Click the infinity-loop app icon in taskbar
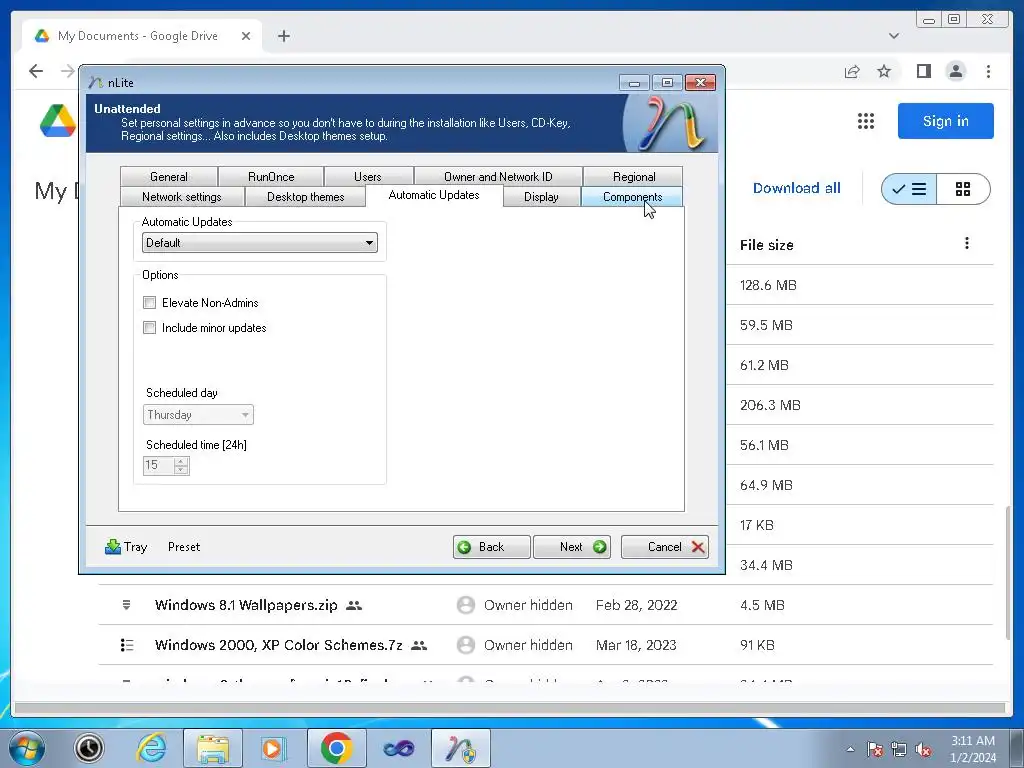 [398, 748]
